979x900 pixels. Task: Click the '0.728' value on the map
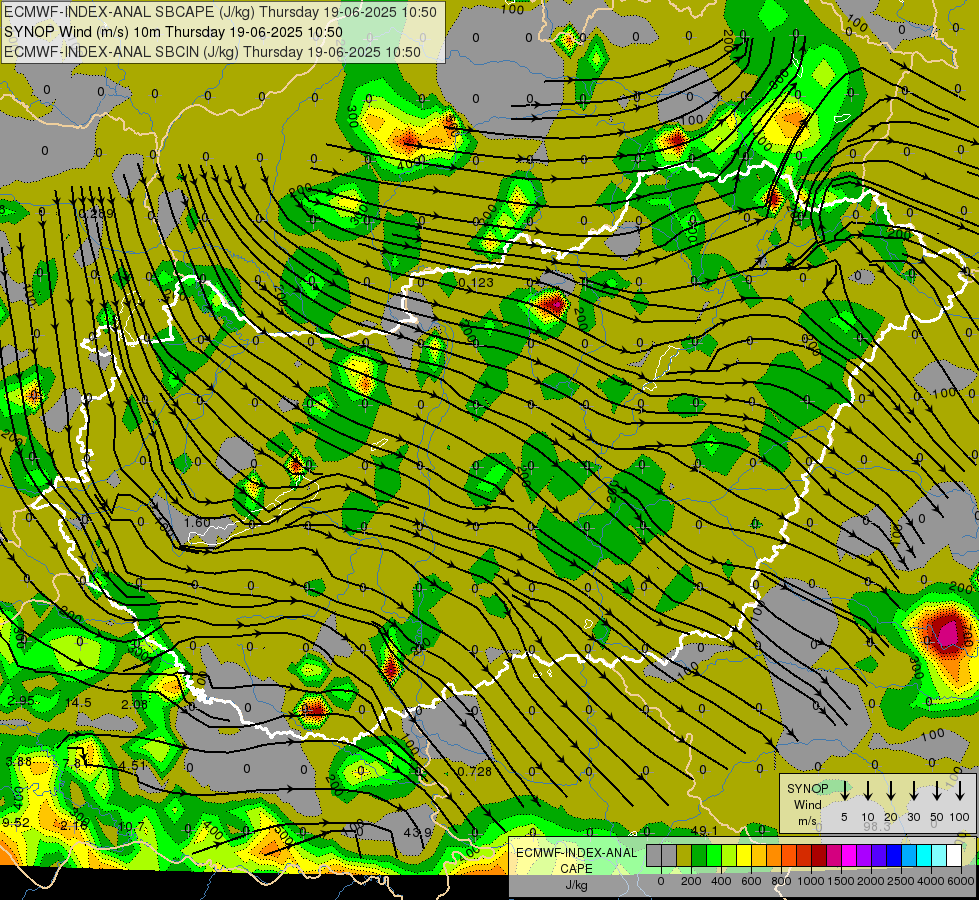[474, 771]
